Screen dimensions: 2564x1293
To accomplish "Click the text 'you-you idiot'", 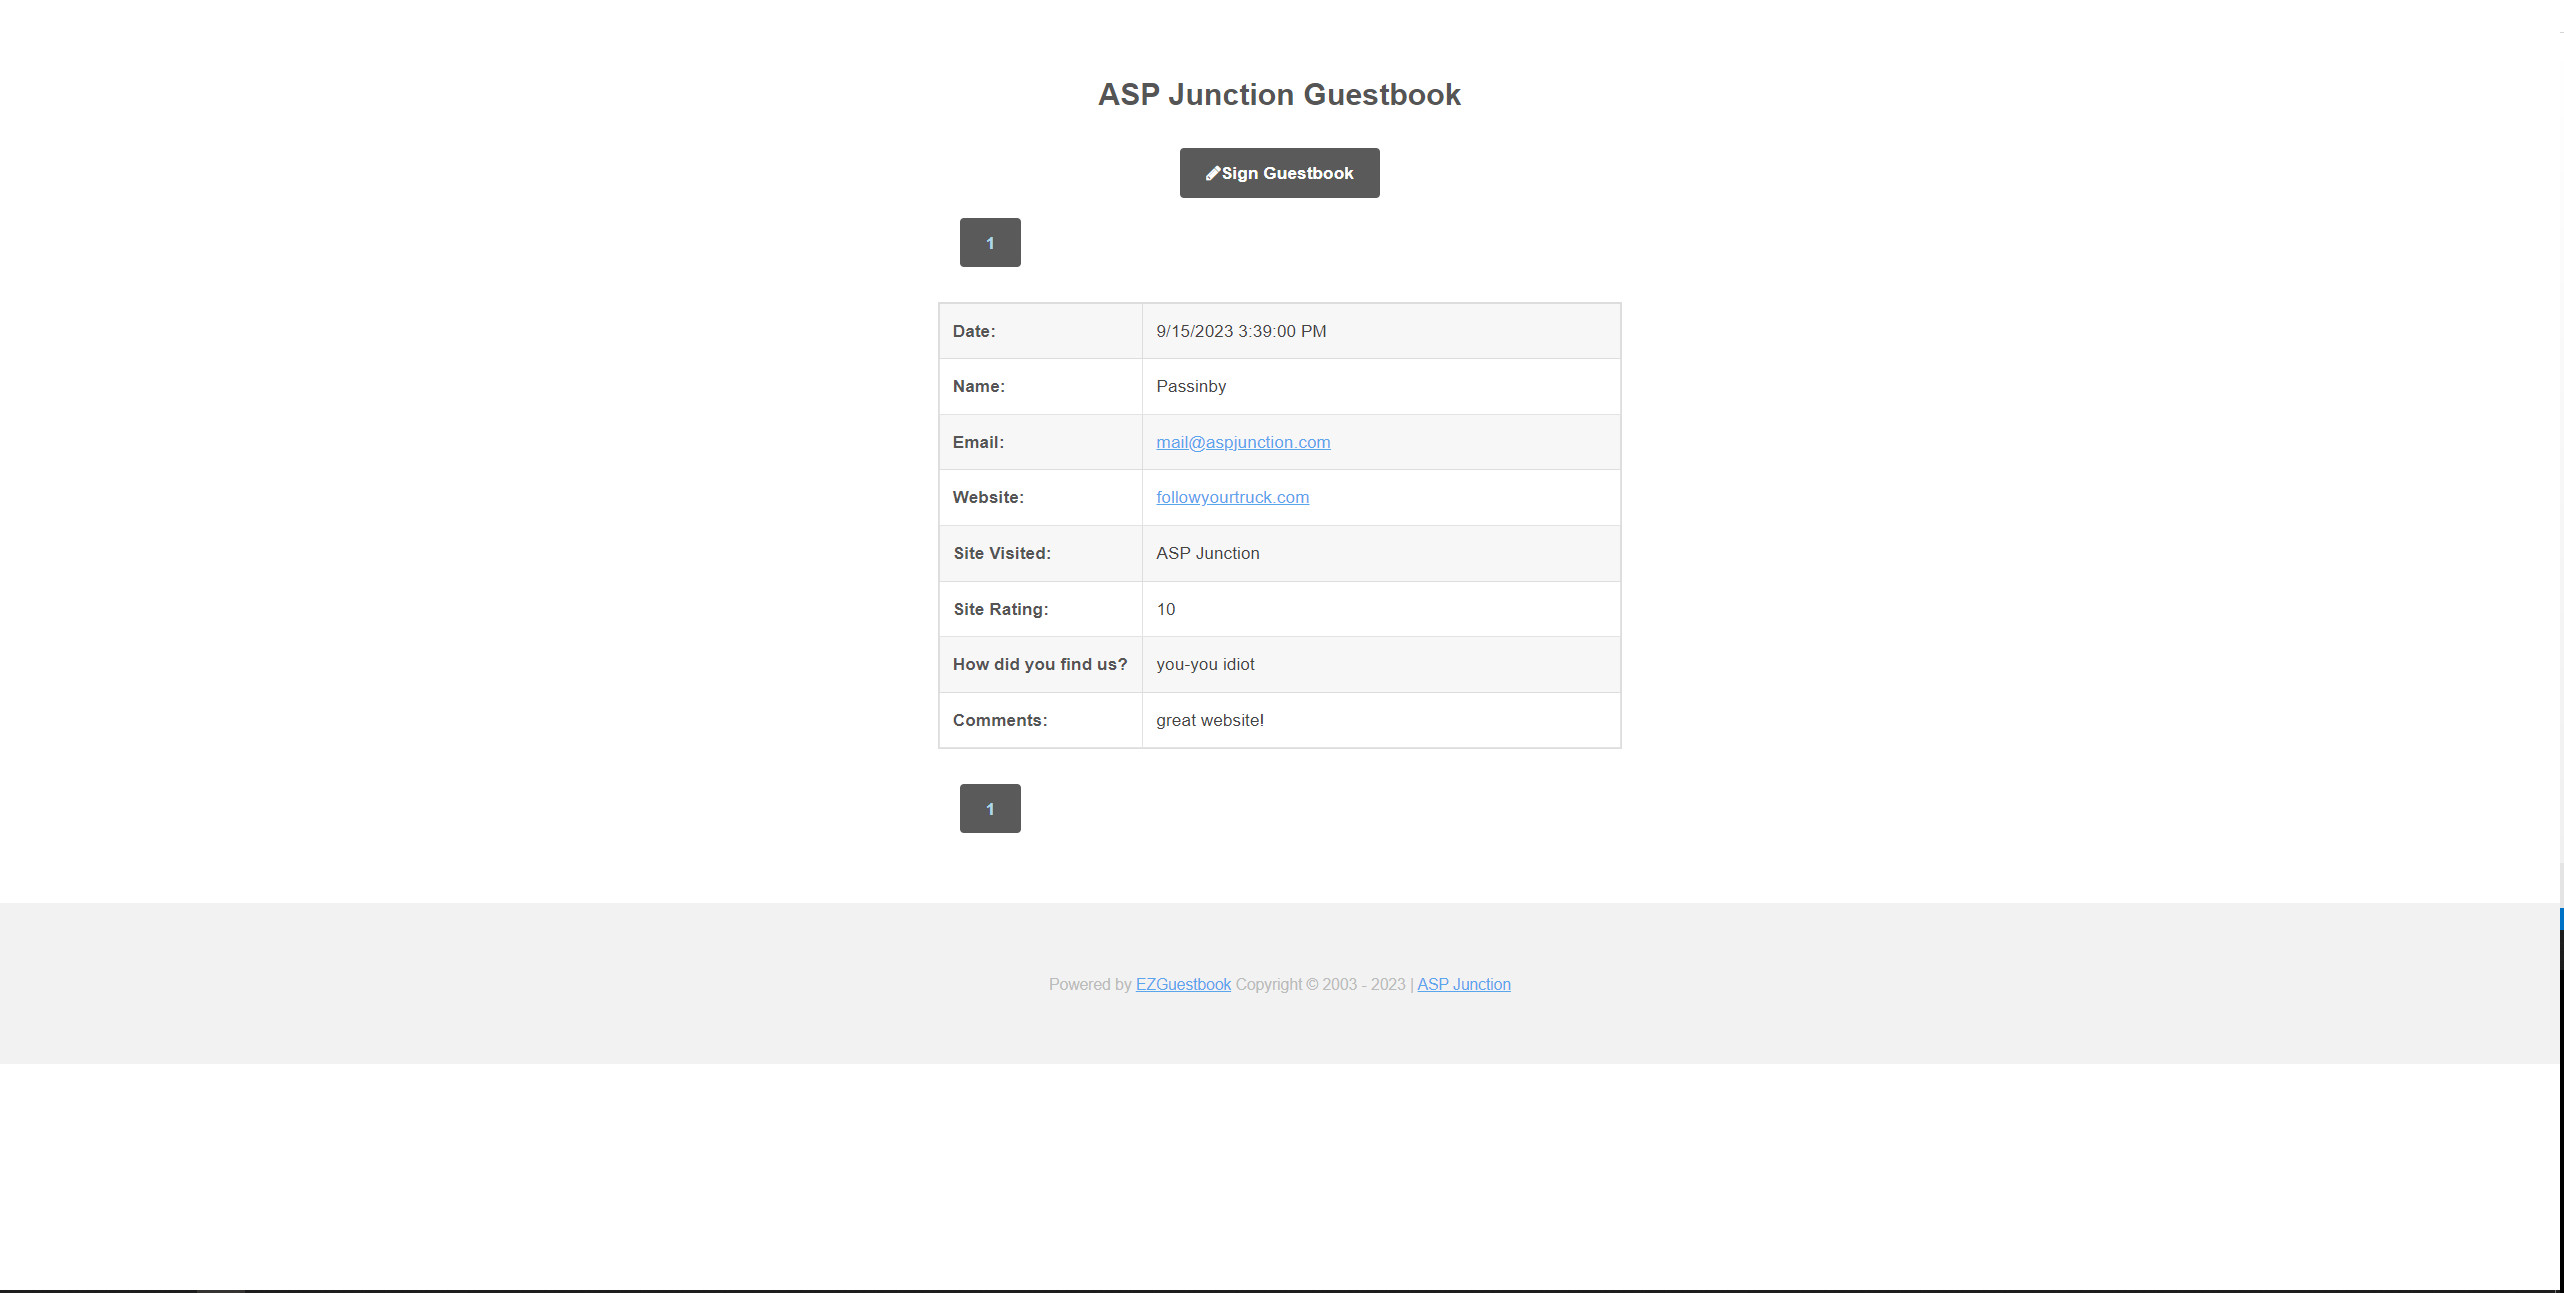I will point(1205,664).
